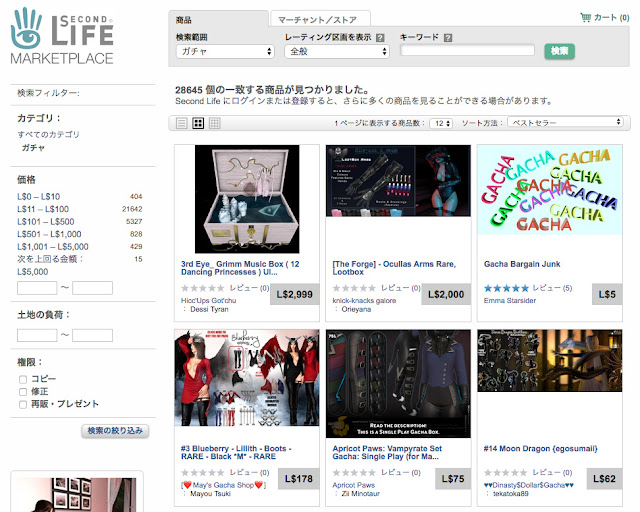
Task: Open the 検索範囲 ガチャ dropdown
Action: click(x=225, y=51)
